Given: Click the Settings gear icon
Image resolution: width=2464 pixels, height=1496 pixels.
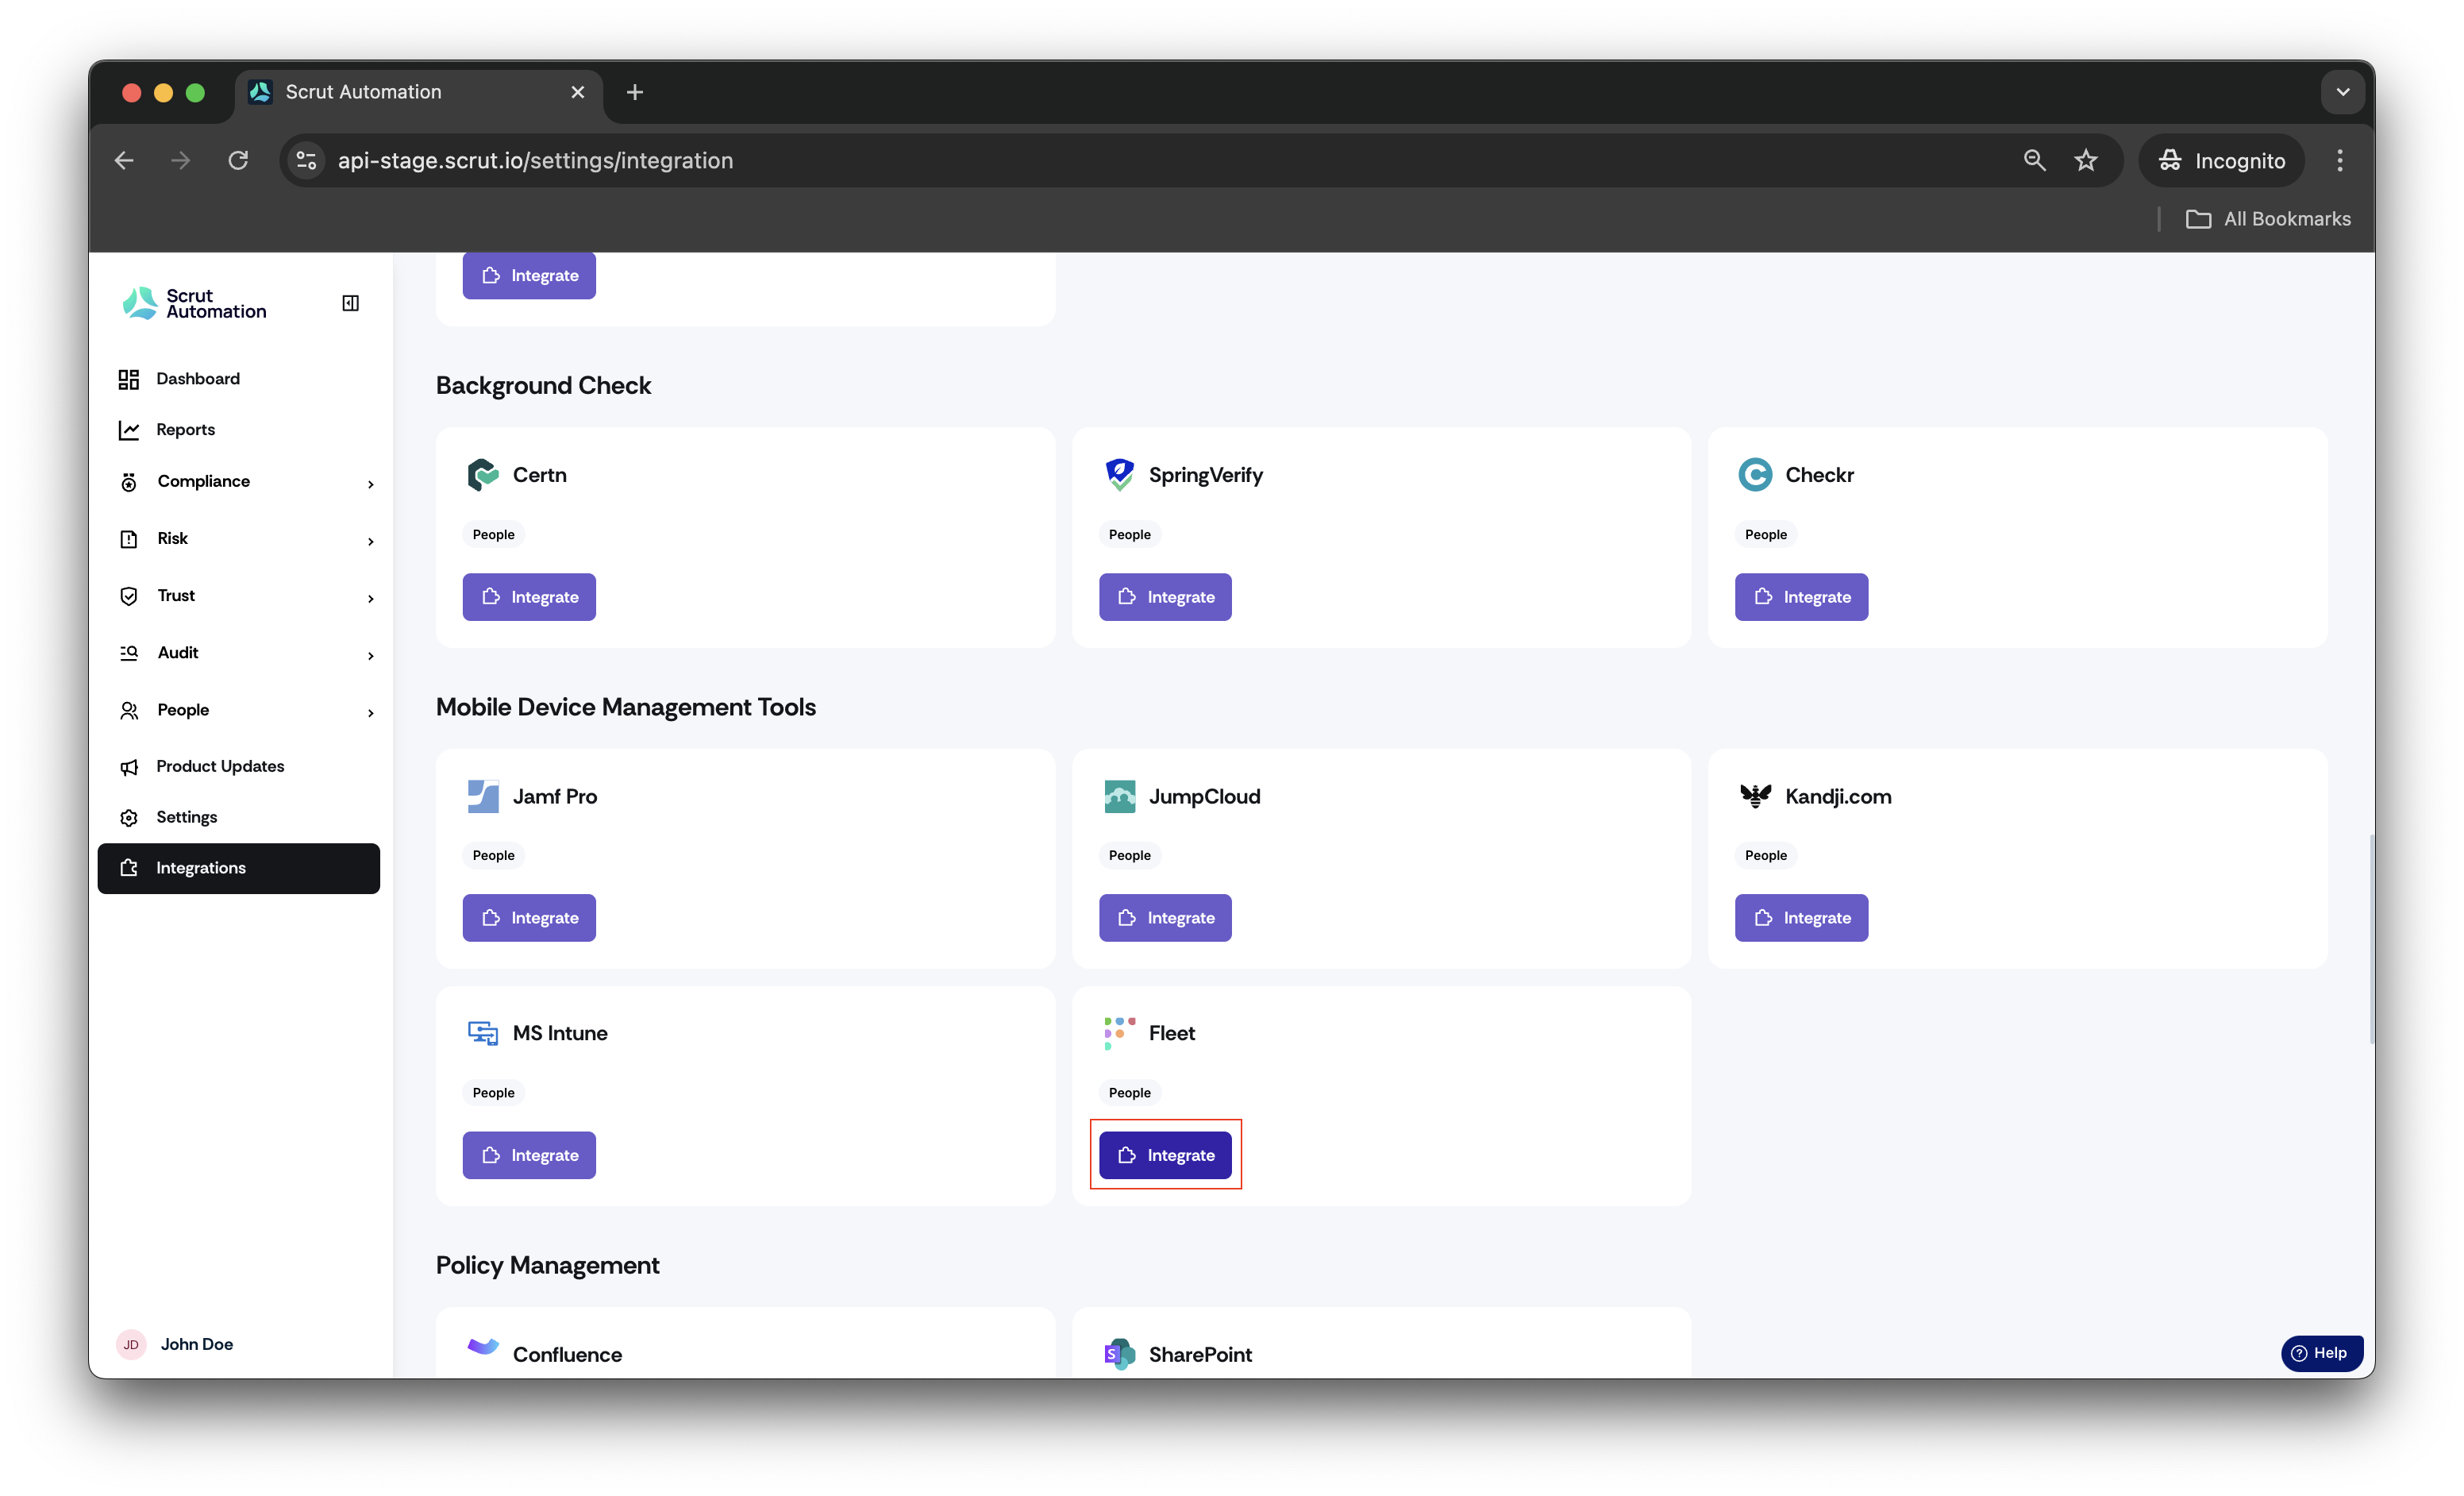Looking at the screenshot, I should point(129,818).
